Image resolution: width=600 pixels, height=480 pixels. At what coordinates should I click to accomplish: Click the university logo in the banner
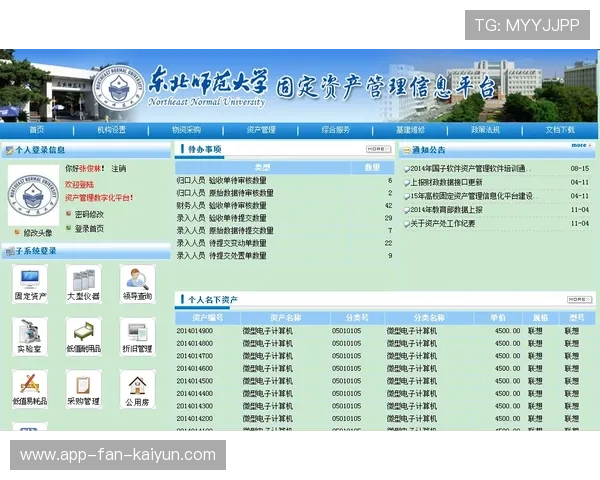(x=120, y=89)
